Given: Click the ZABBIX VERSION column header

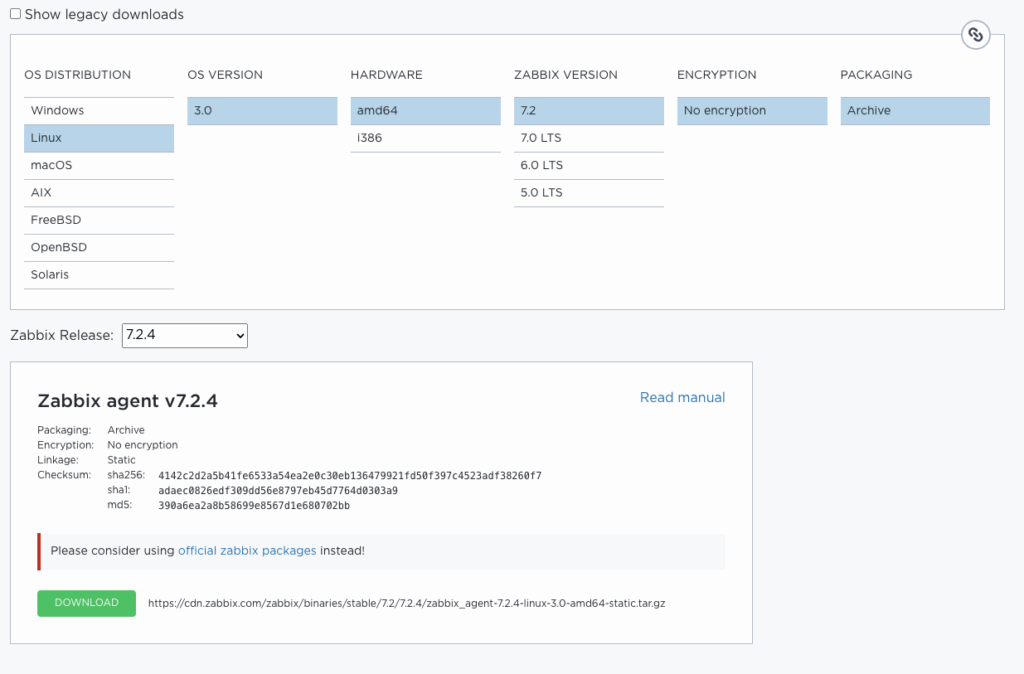Looking at the screenshot, I should 566,74.
